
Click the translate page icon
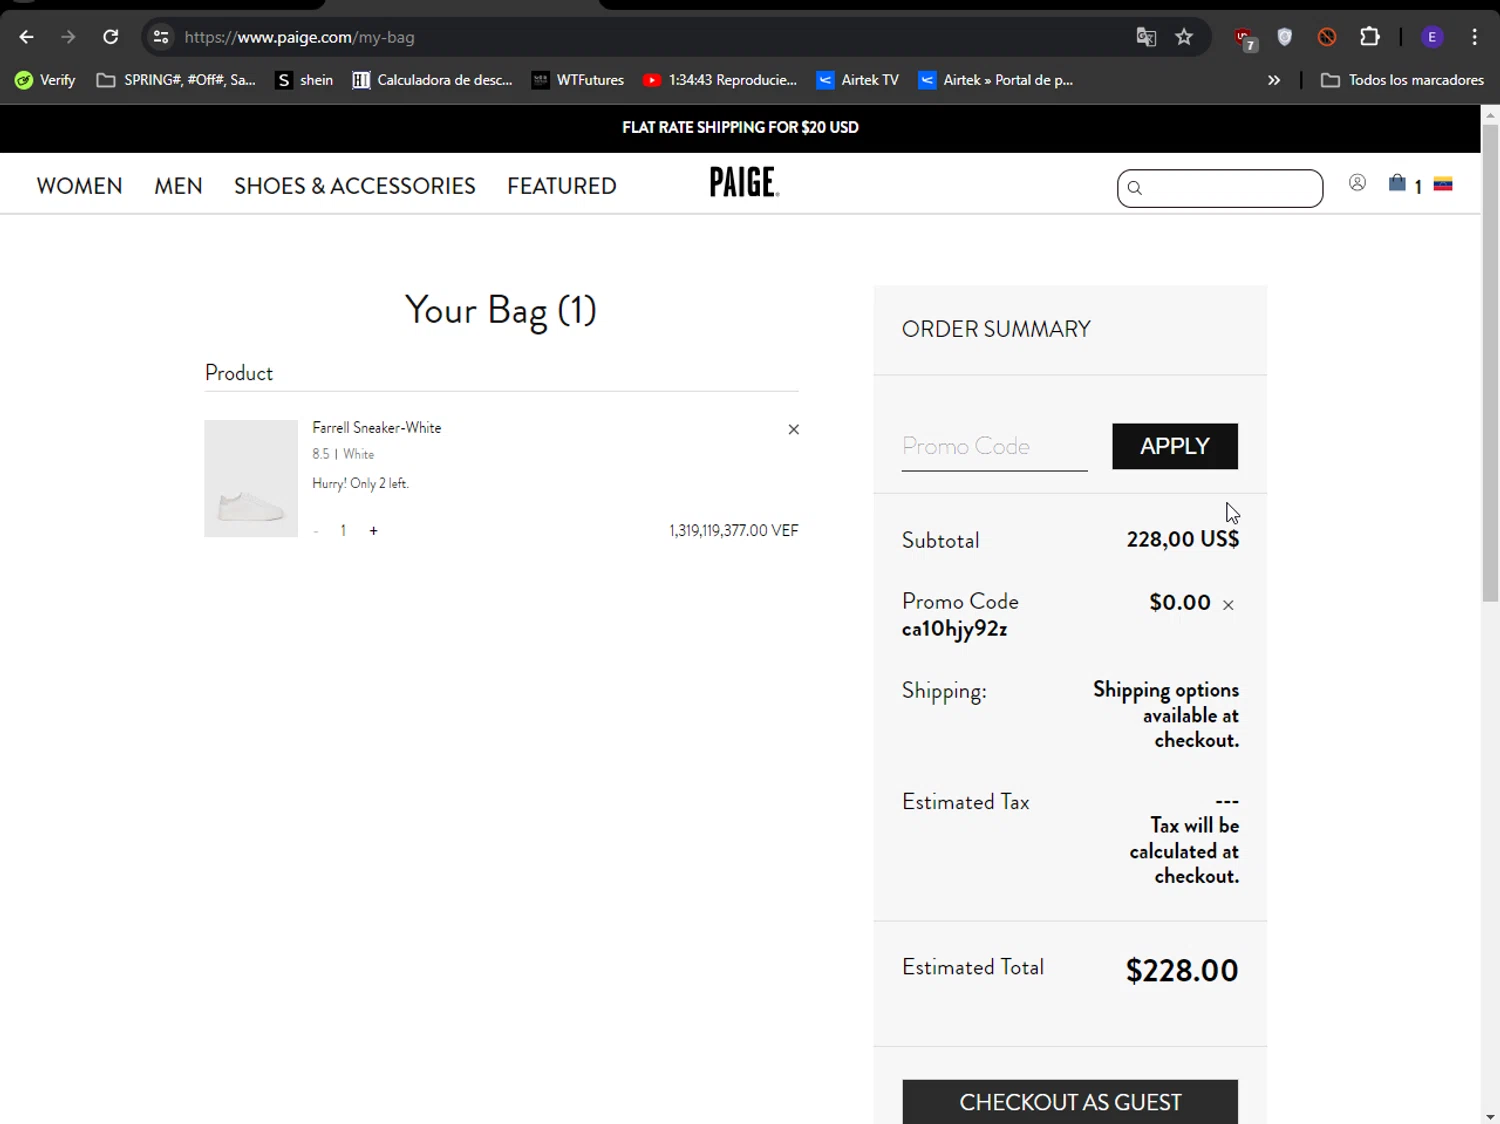tap(1146, 37)
